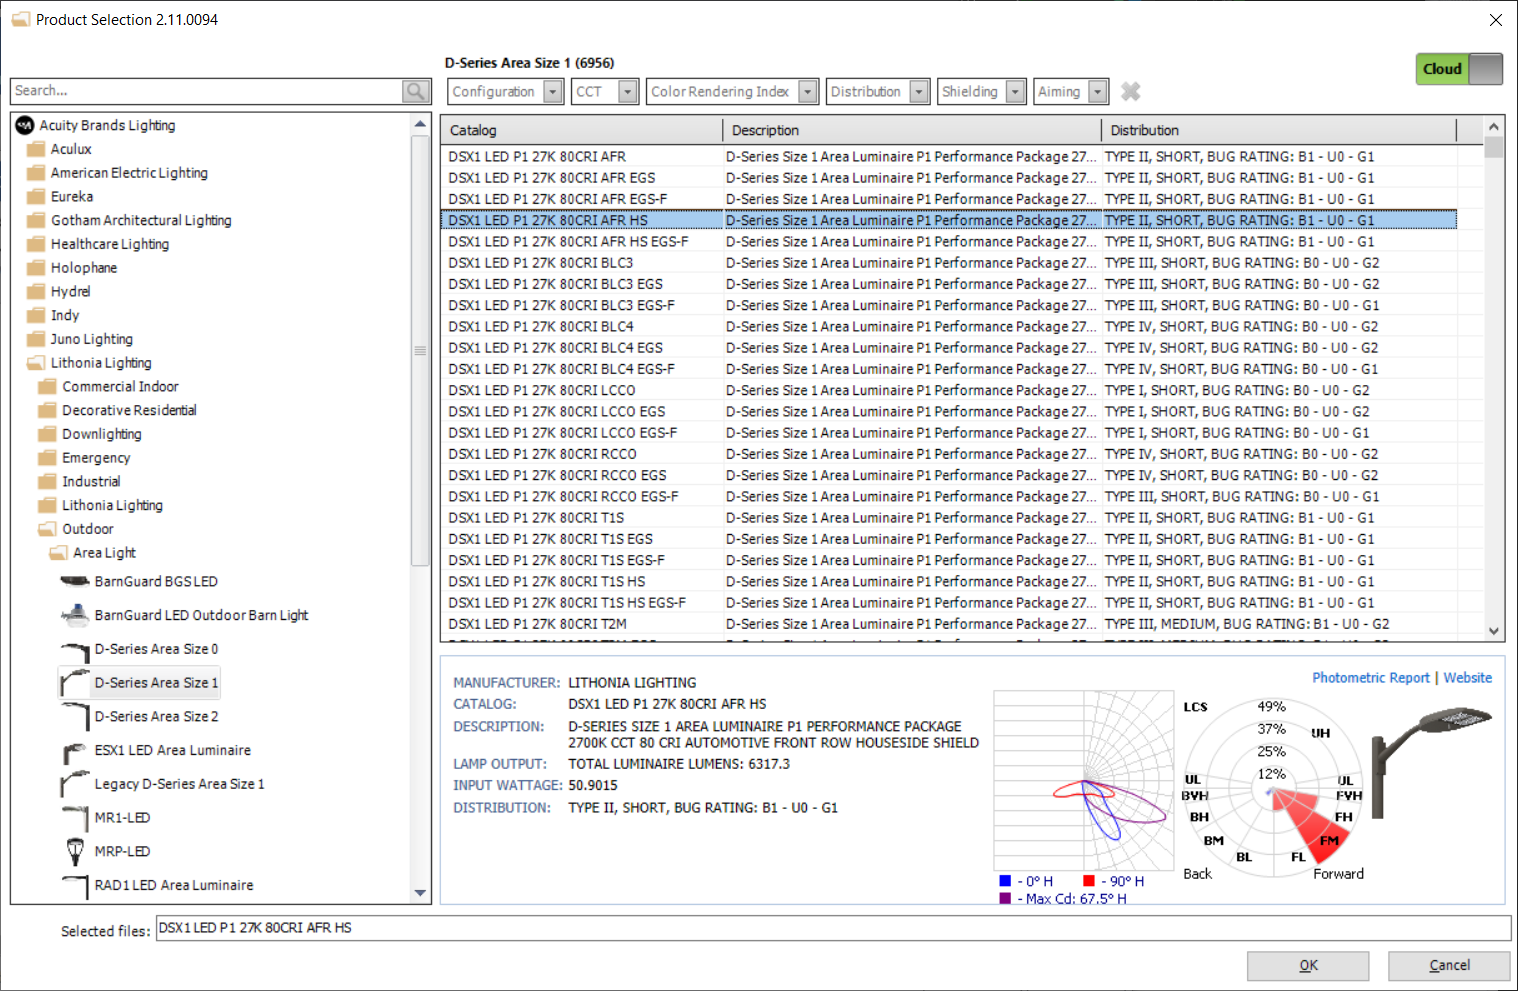Open the Downlighting category
The image size is (1518, 991).
click(x=102, y=434)
